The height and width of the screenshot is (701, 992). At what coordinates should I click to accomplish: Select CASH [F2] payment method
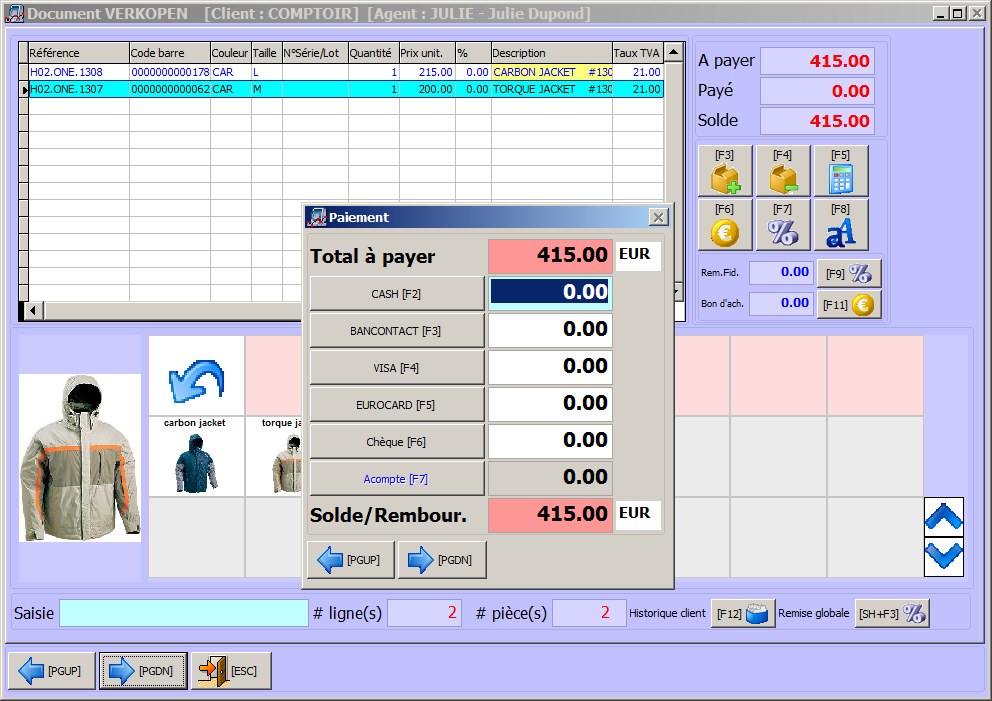[397, 294]
